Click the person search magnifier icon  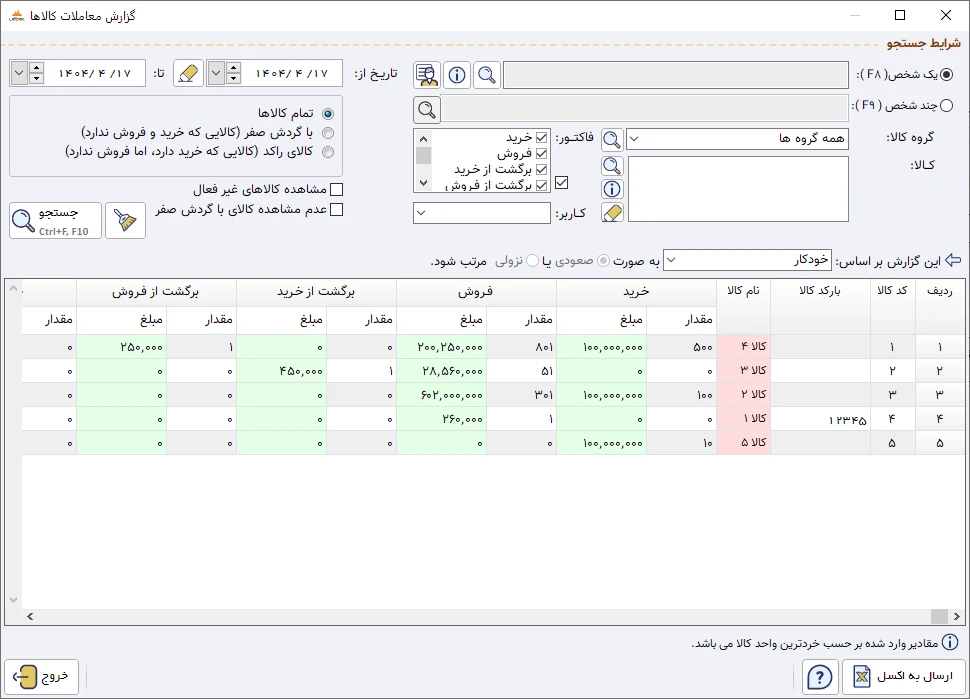click(487, 75)
